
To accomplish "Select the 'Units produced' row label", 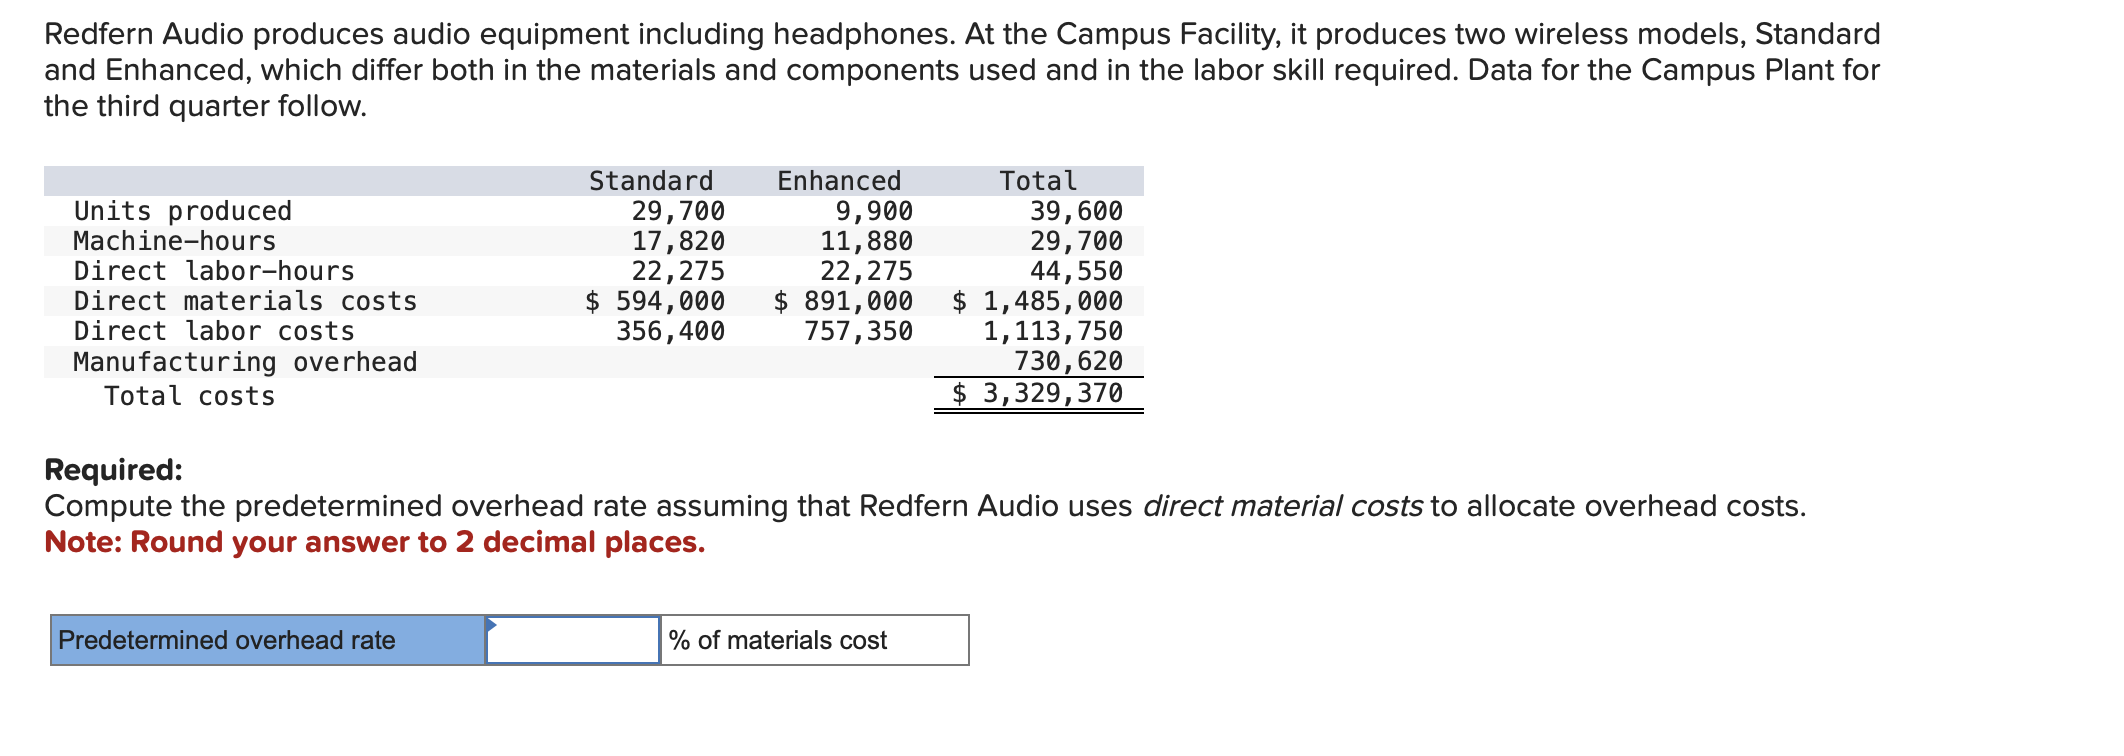I will (183, 211).
